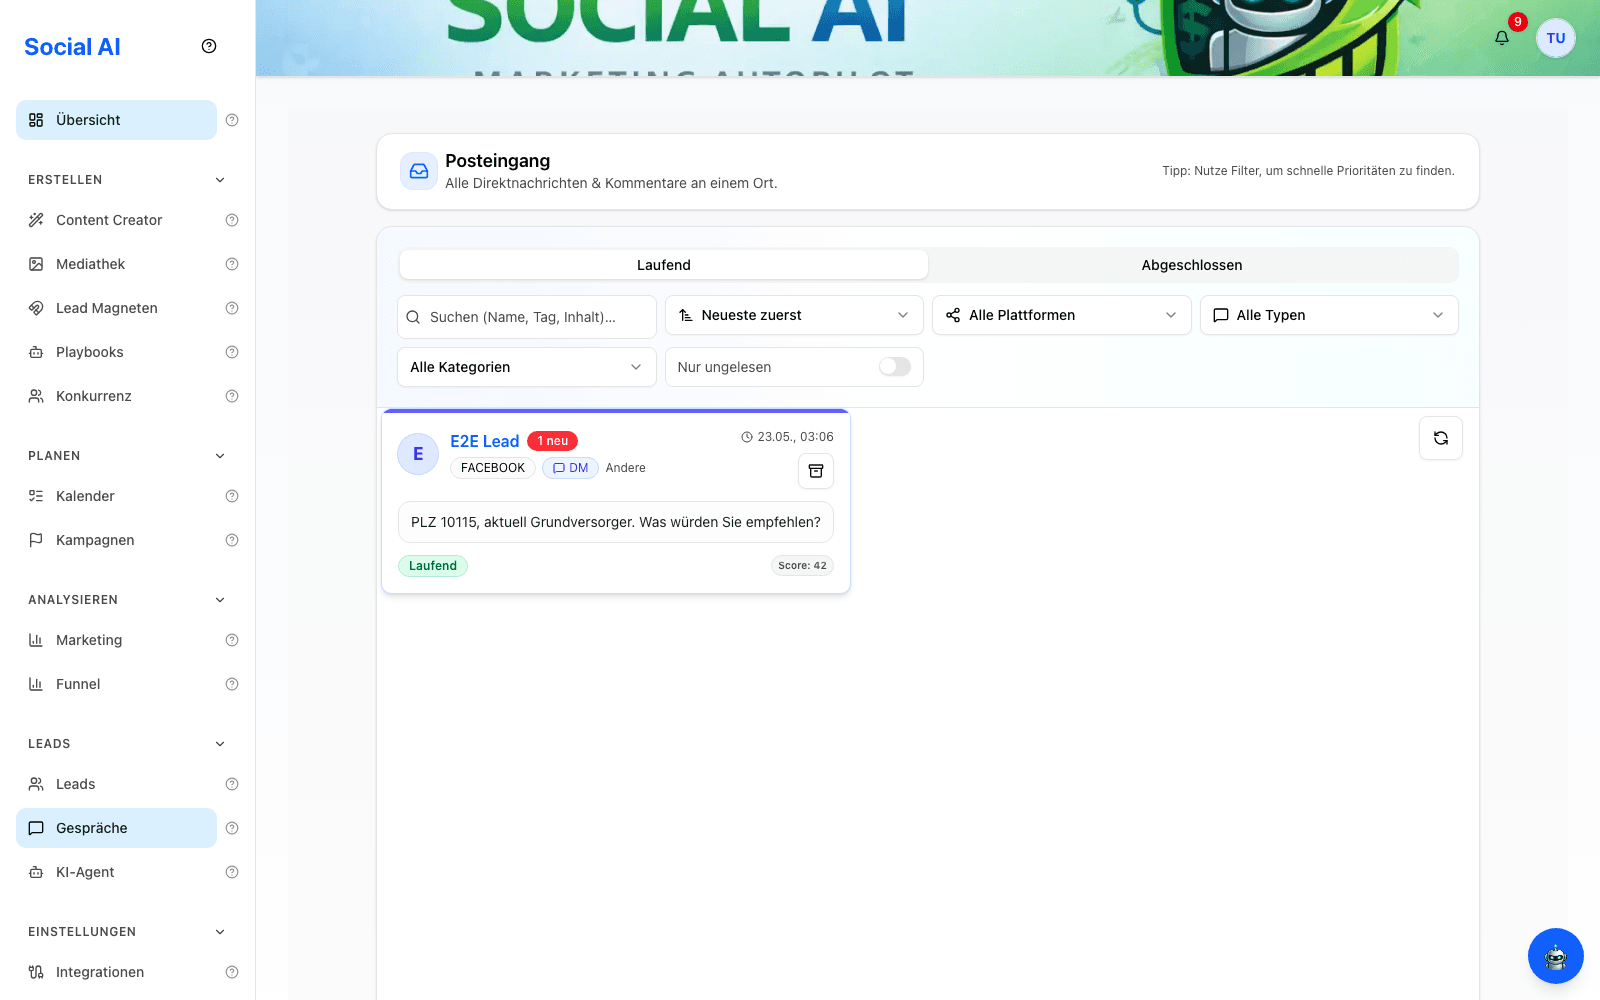Click help icon beside KI-Agent
Screen dimensions: 1600x1000
click(x=232, y=872)
